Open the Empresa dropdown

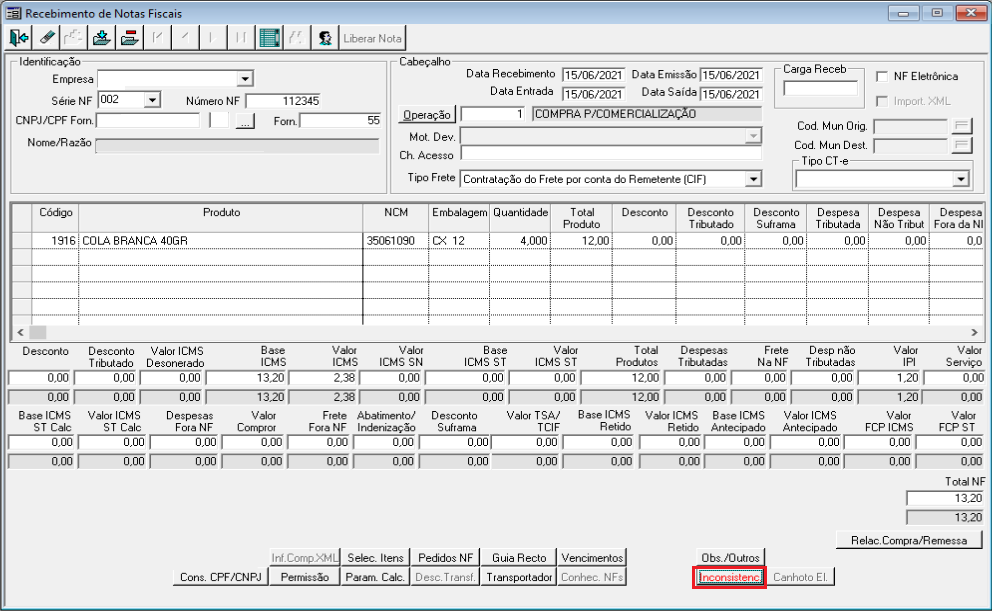coord(245,79)
